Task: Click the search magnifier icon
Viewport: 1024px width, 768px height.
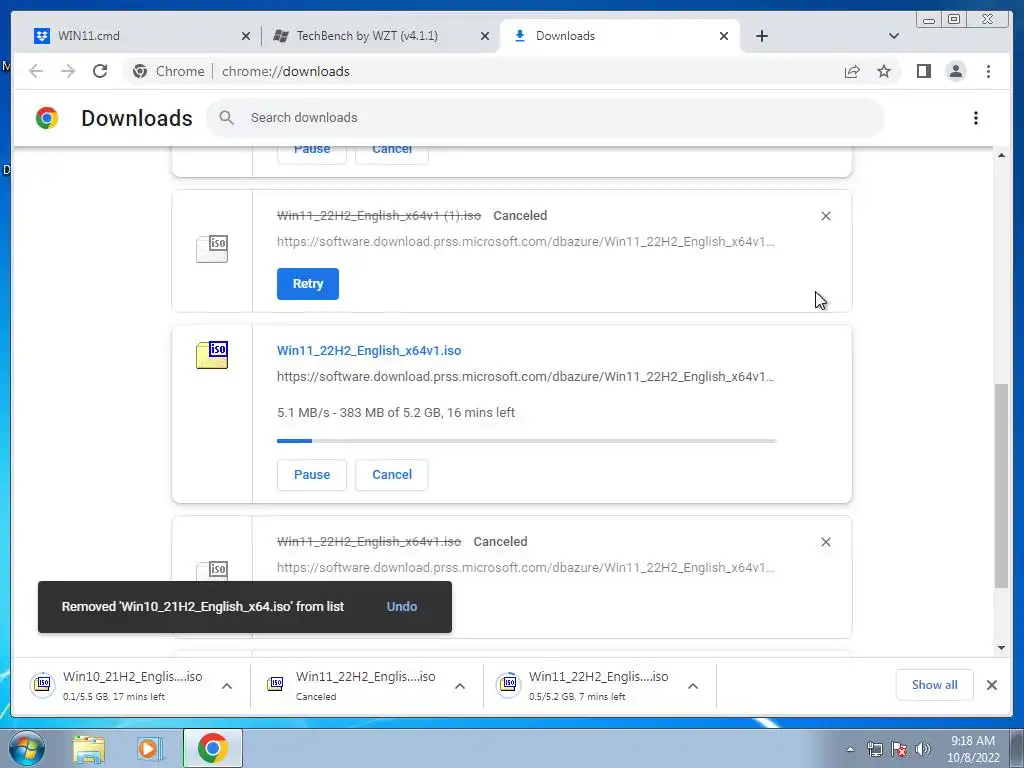Action: click(x=227, y=118)
